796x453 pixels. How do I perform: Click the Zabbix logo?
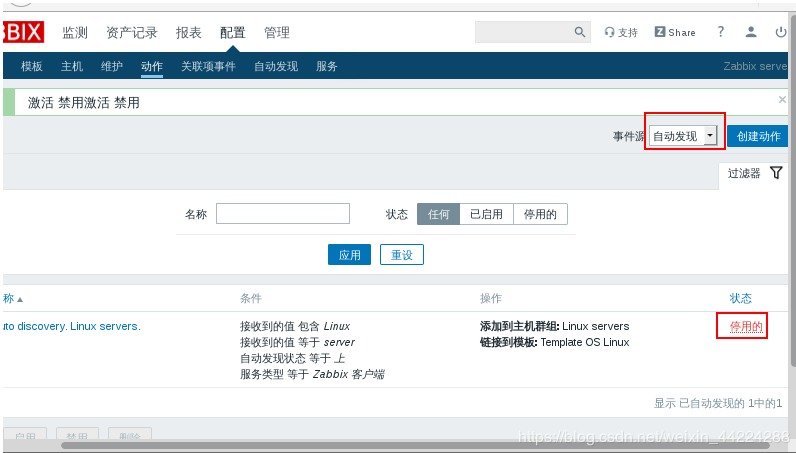pyautogui.click(x=23, y=32)
